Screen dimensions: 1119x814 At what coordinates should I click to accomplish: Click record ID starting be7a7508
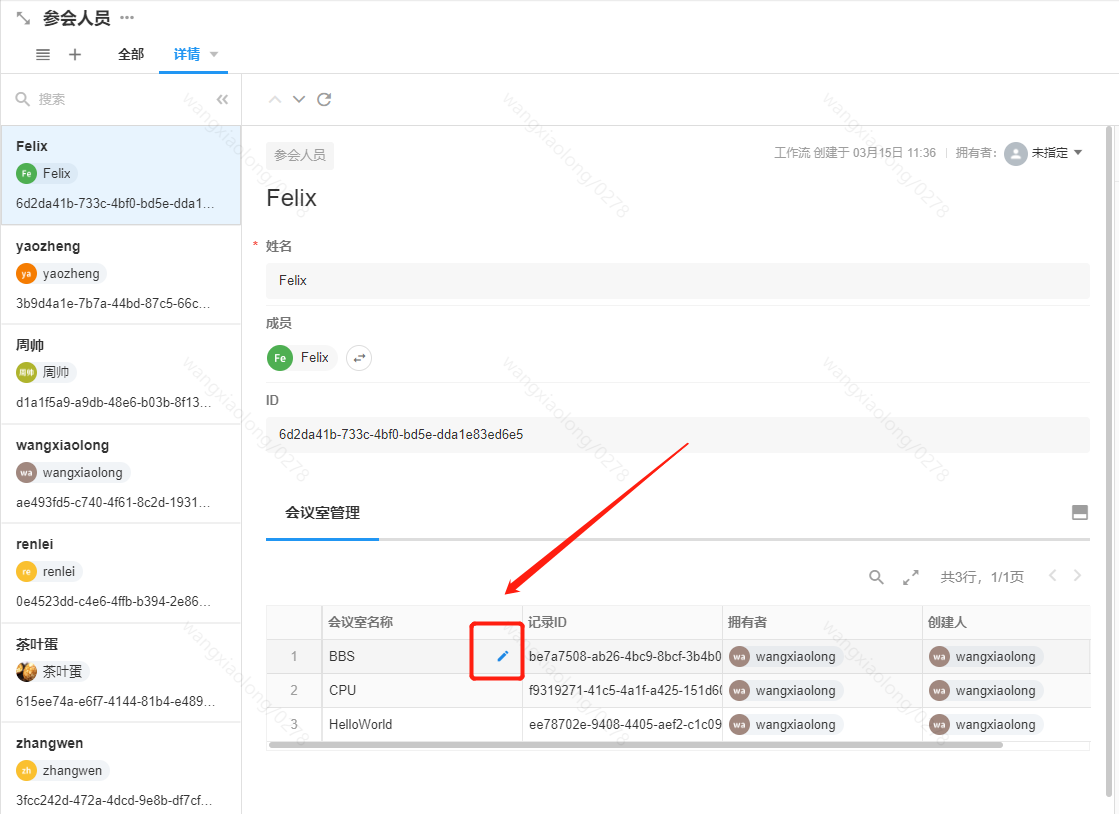[622, 656]
